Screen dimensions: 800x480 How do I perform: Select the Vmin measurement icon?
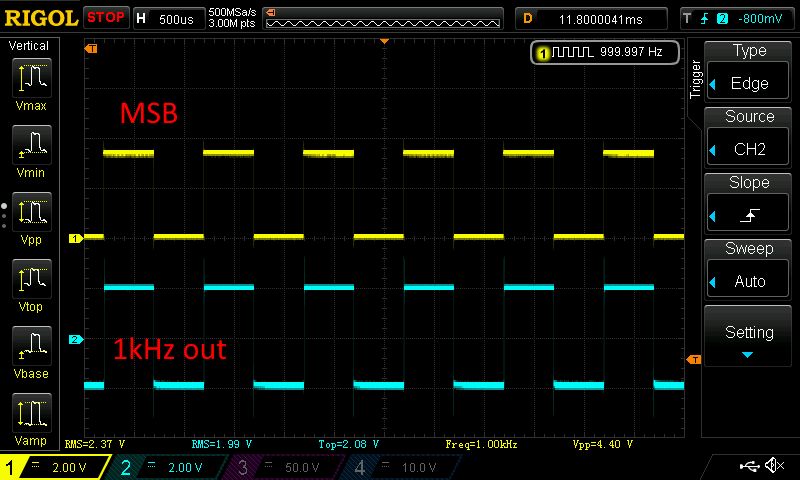[32, 145]
